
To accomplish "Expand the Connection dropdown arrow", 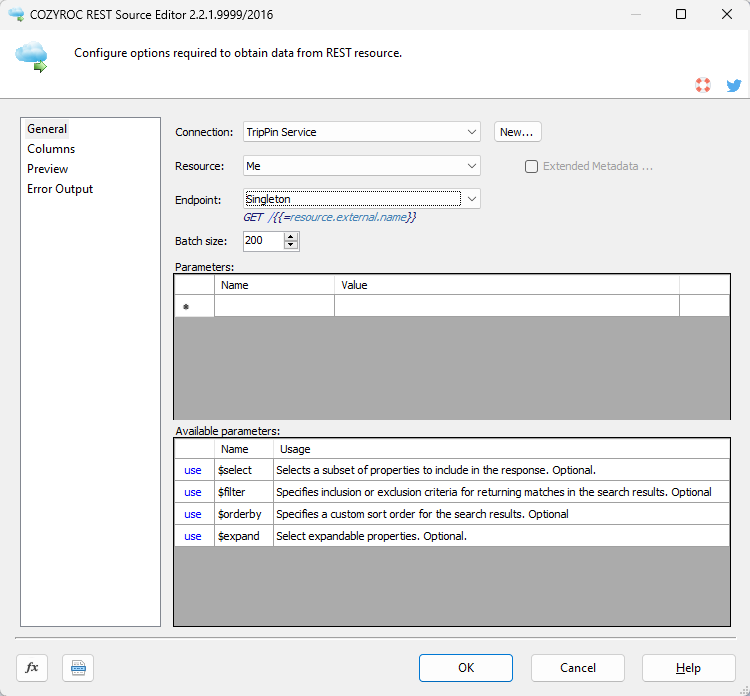I will click(x=472, y=132).
